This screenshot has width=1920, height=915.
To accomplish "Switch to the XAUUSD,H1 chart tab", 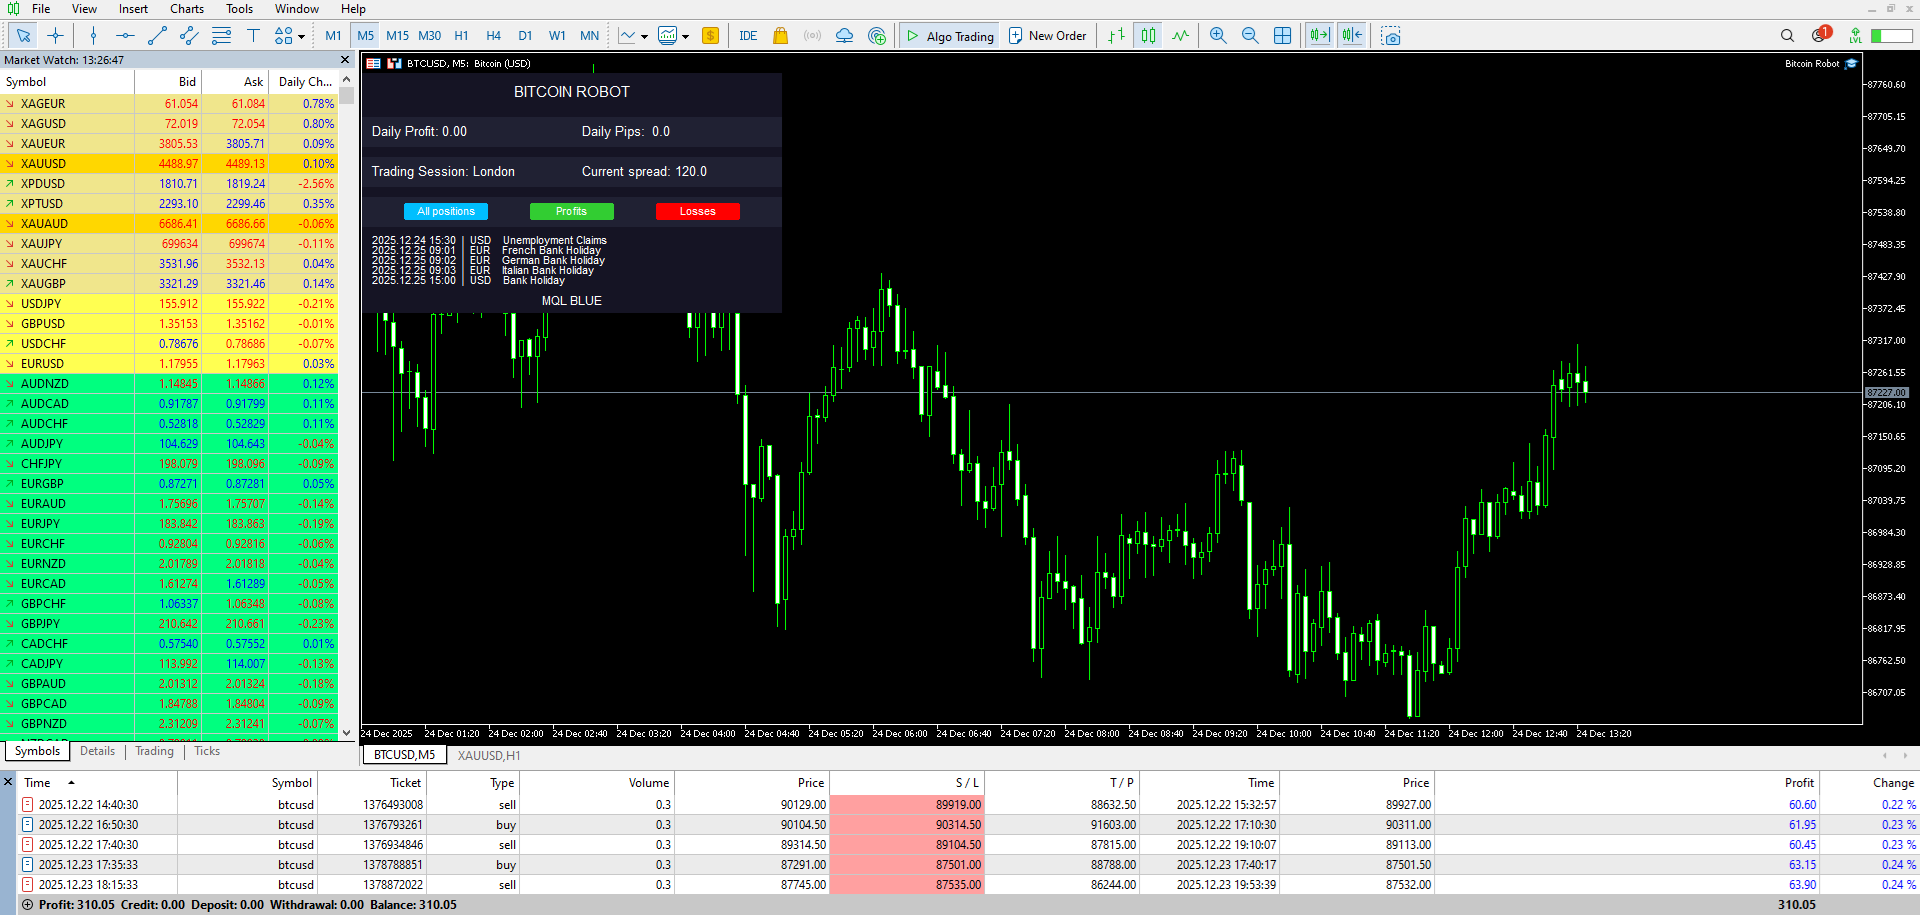I will tap(489, 755).
